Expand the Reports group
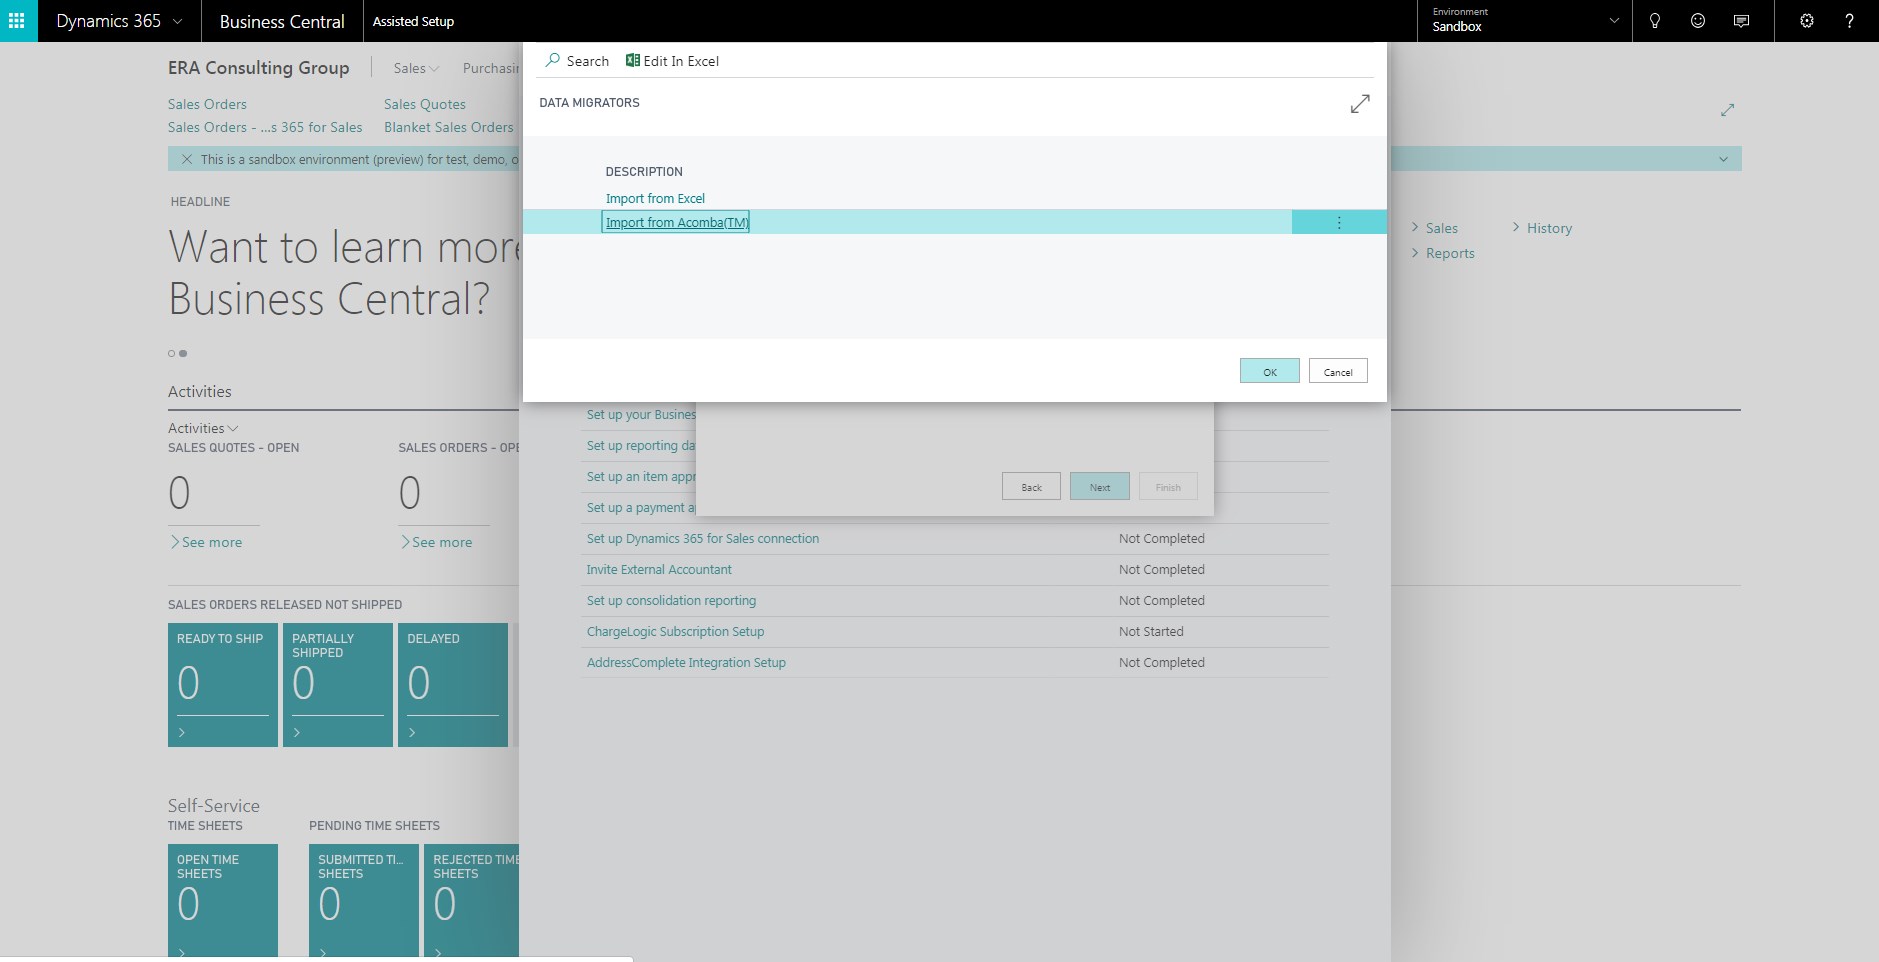 pyautogui.click(x=1443, y=253)
